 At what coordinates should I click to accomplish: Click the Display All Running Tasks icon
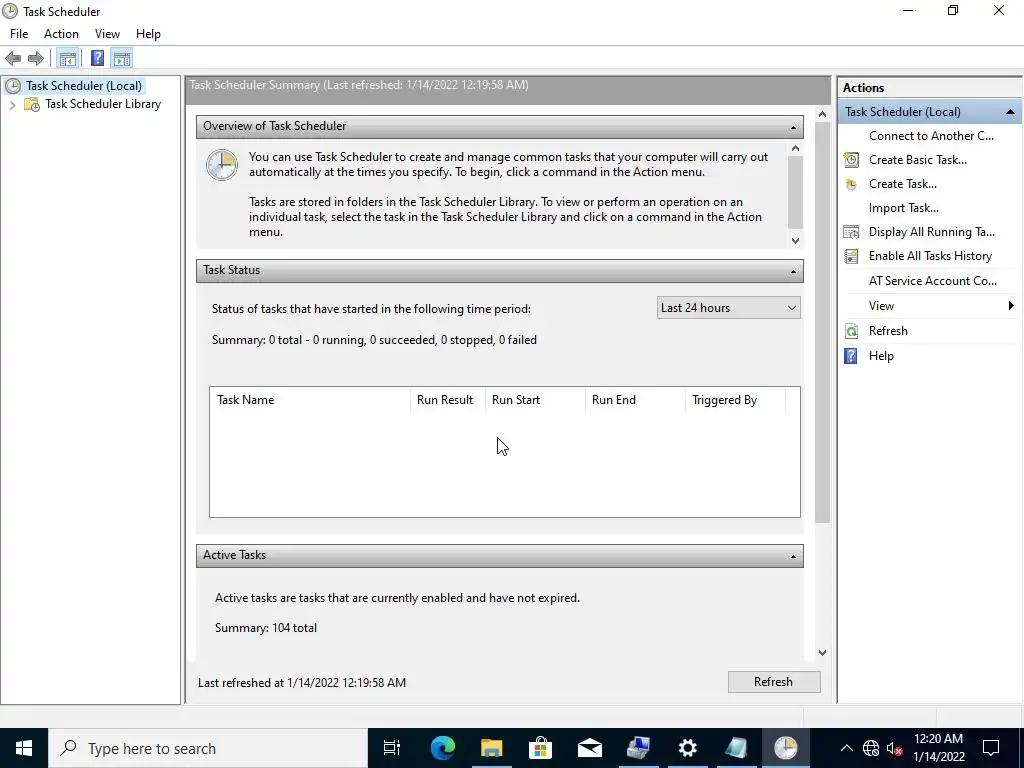point(851,232)
